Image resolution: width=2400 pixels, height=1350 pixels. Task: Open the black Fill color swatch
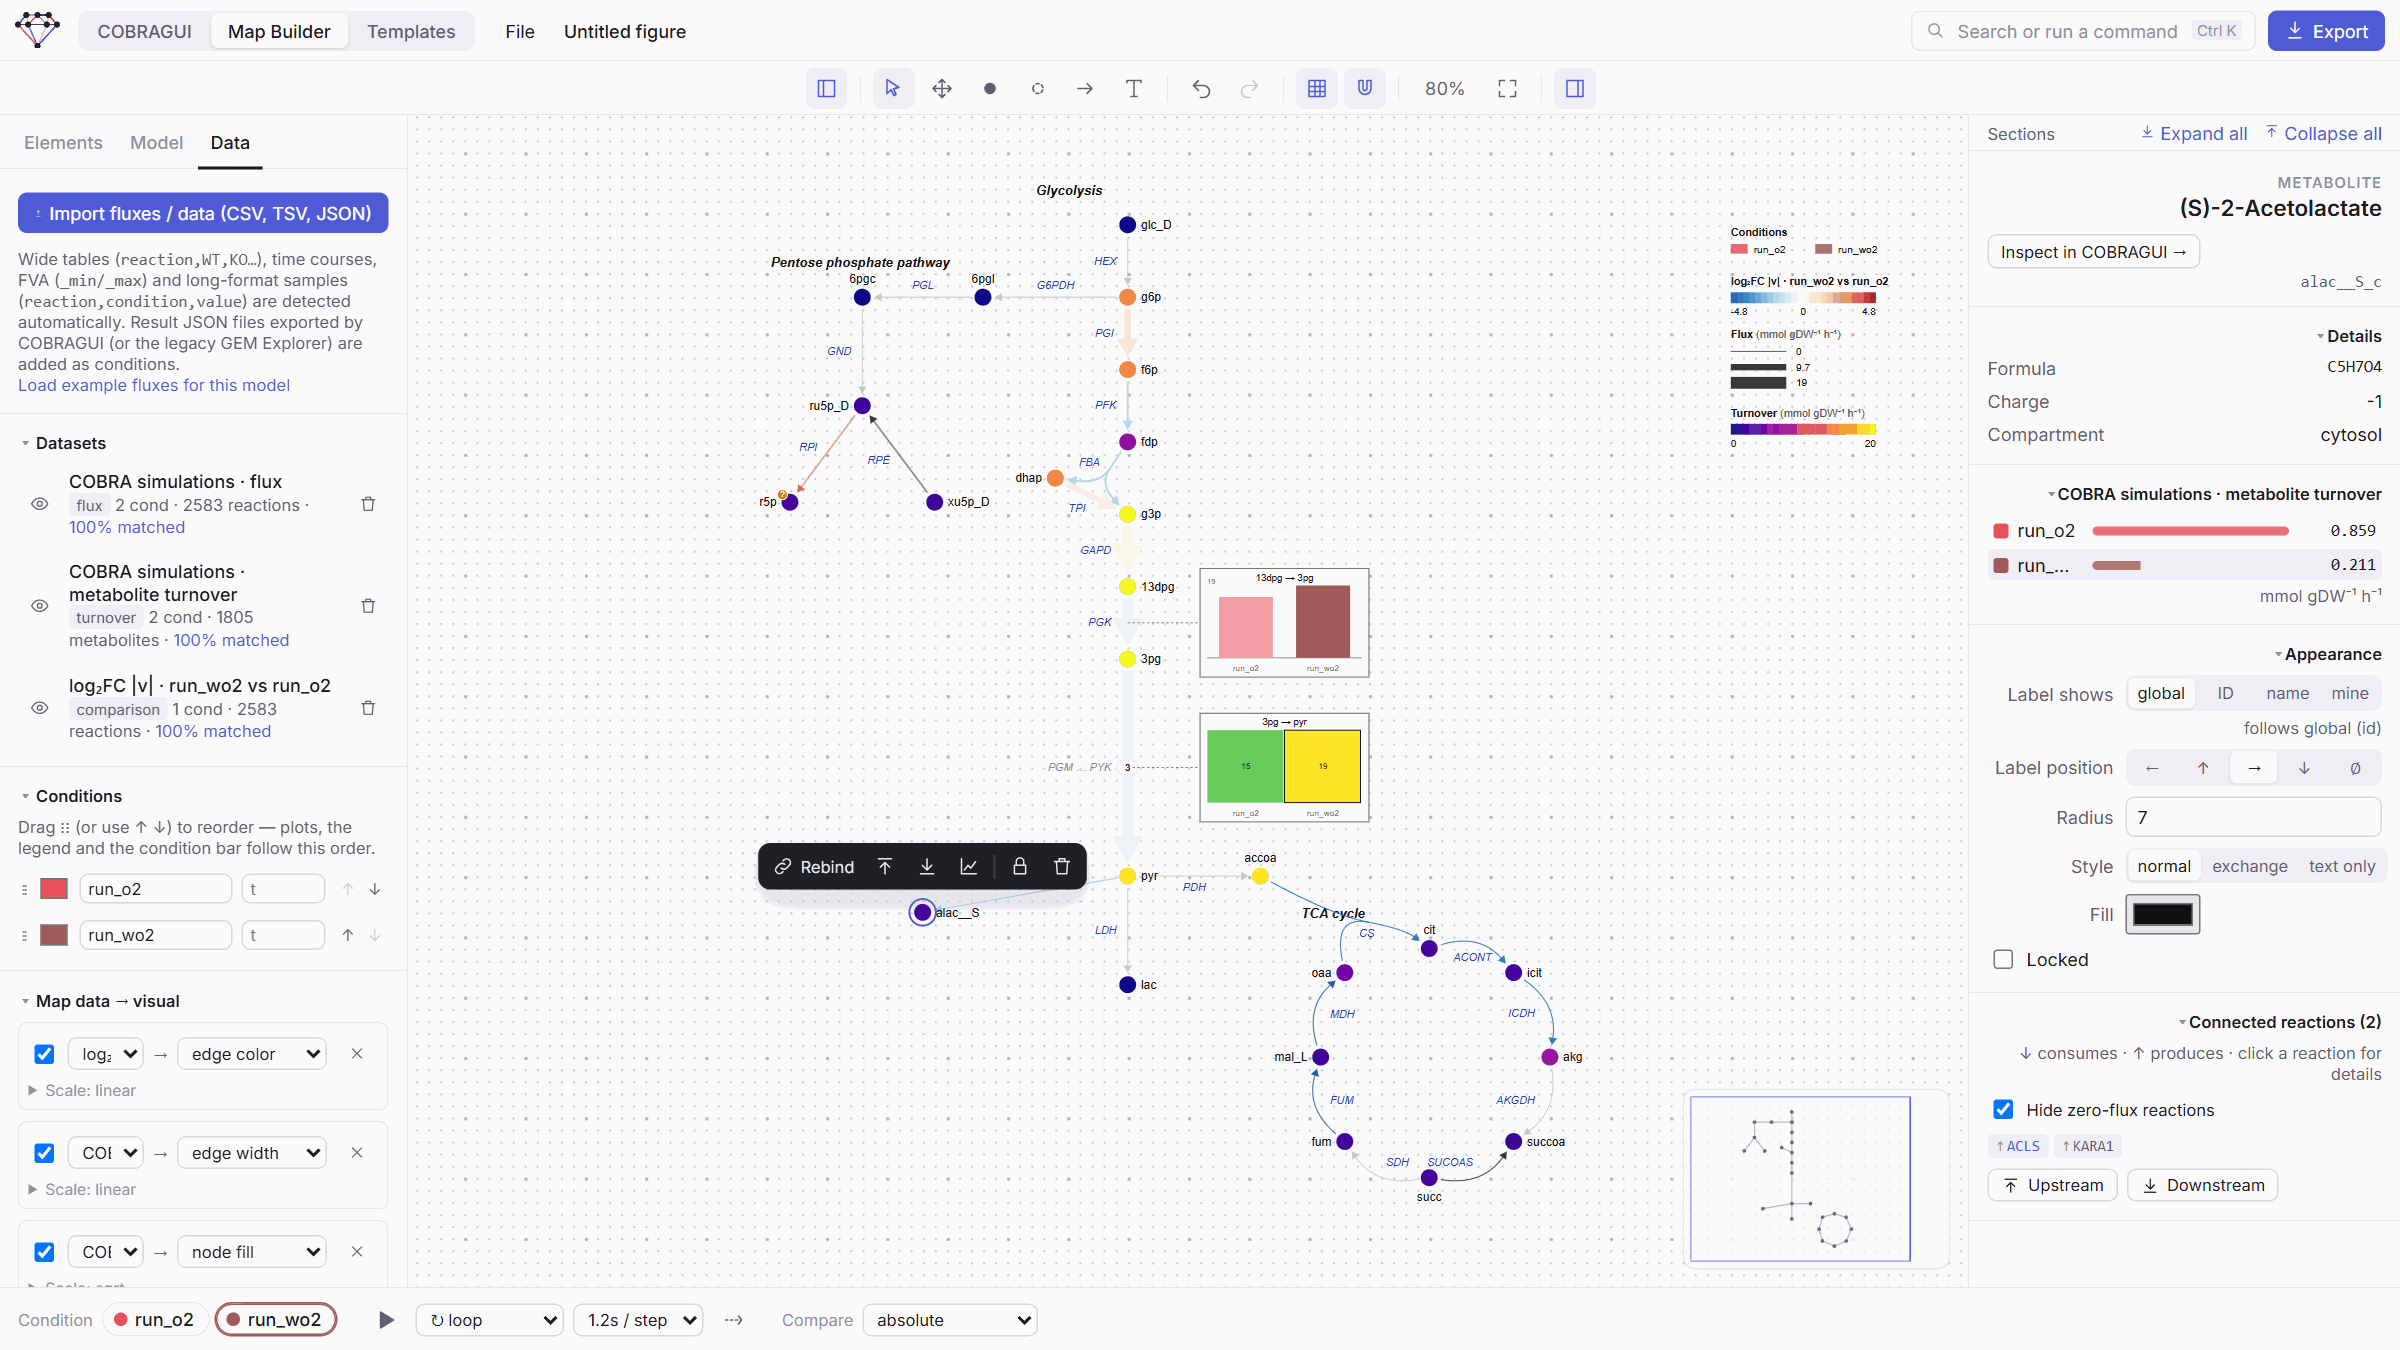click(2162, 914)
